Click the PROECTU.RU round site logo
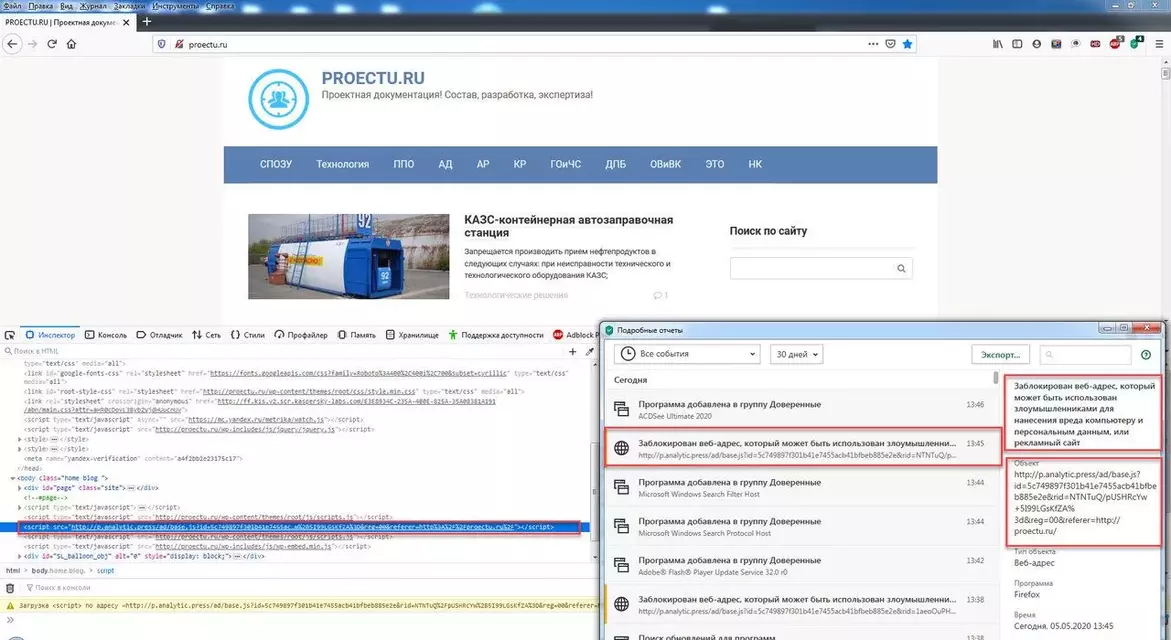 (x=279, y=99)
